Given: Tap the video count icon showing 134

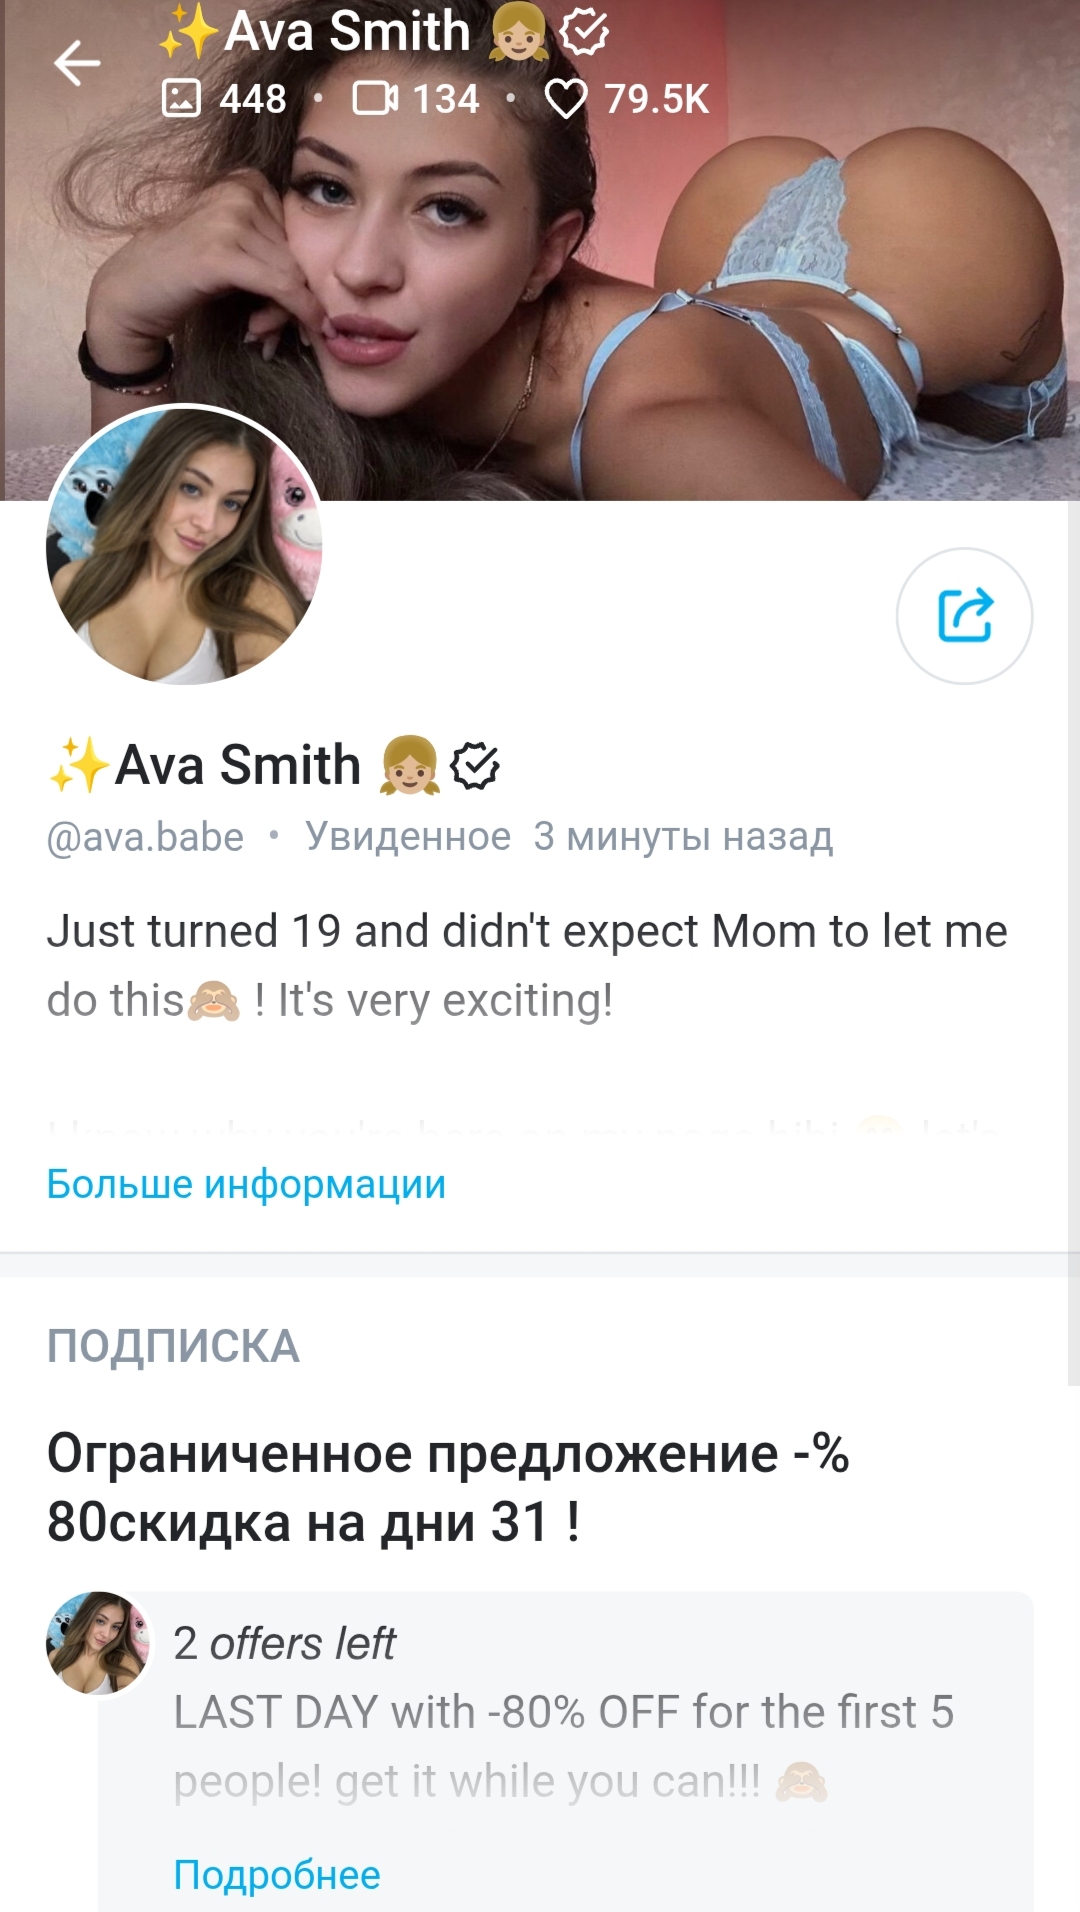Looking at the screenshot, I should 375,98.
